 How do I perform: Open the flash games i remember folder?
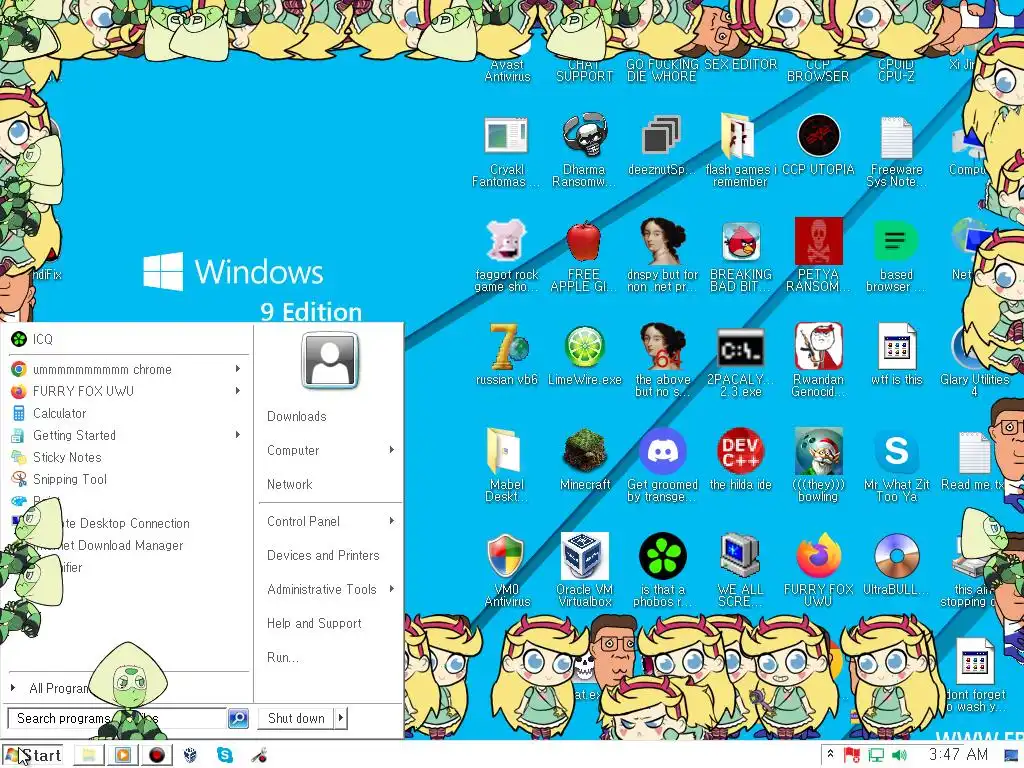[738, 136]
